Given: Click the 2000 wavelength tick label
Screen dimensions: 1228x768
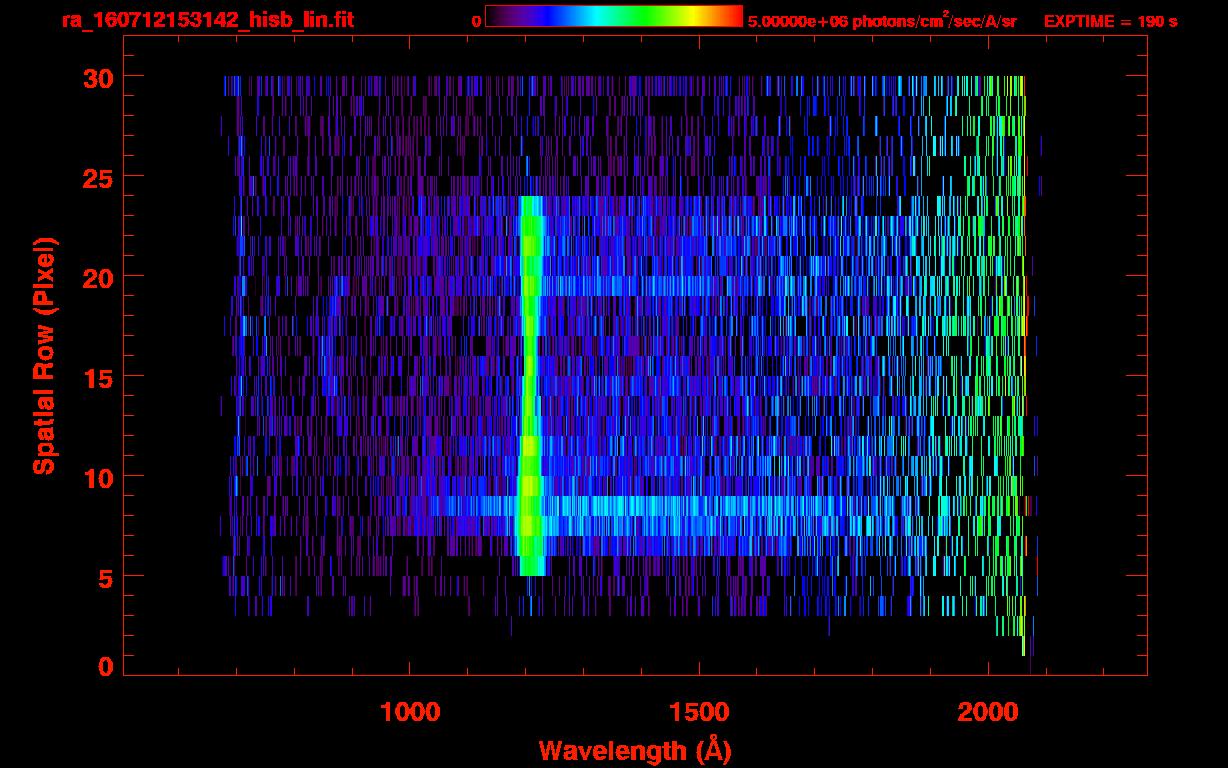Looking at the screenshot, I should click(x=988, y=712).
